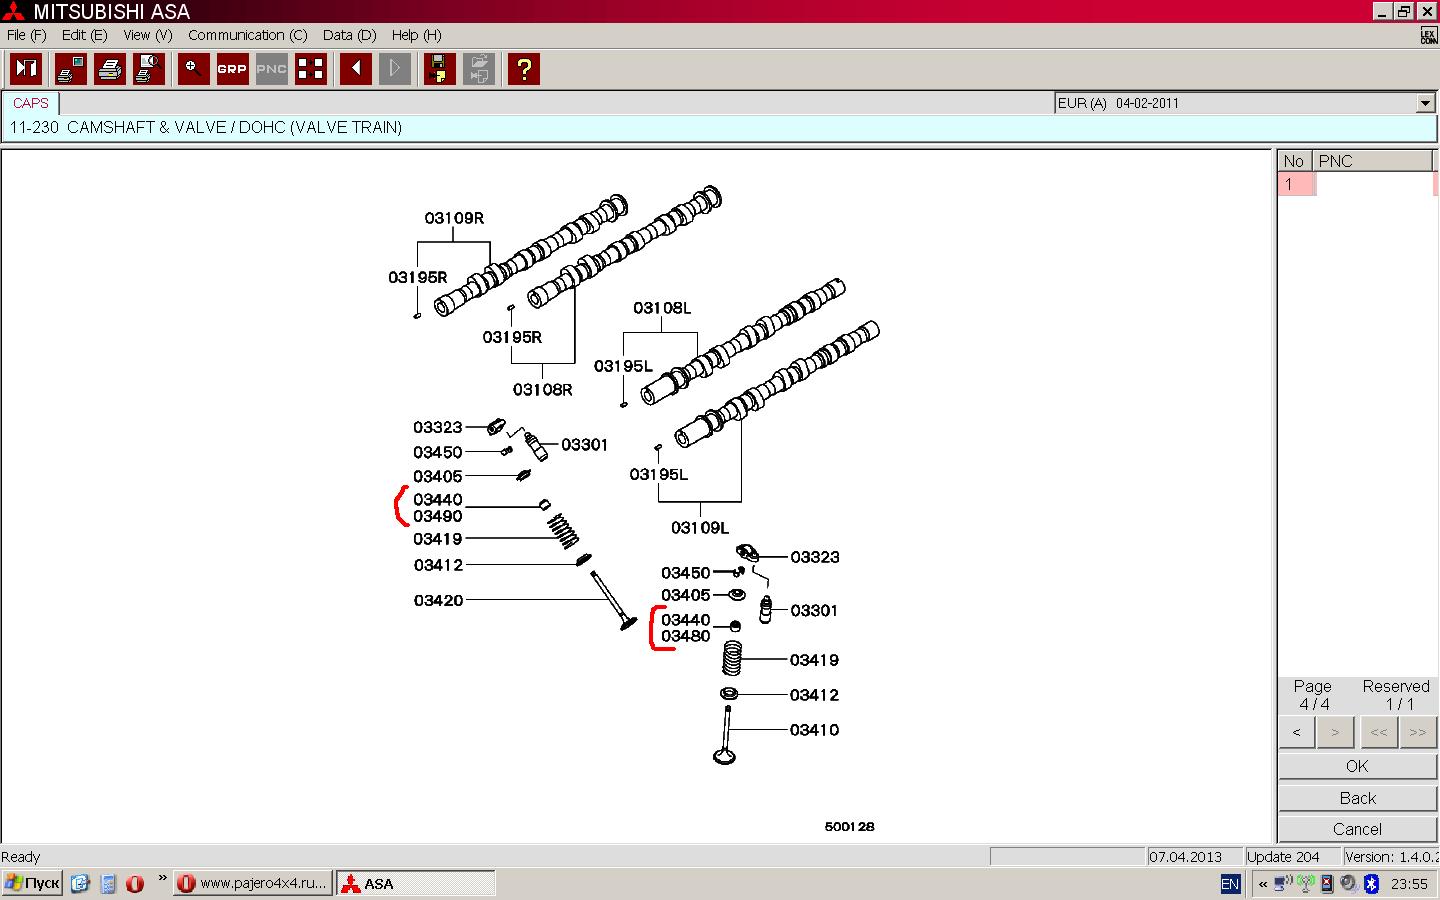Expand the EUR (A) region dropdown

[x=1425, y=103]
